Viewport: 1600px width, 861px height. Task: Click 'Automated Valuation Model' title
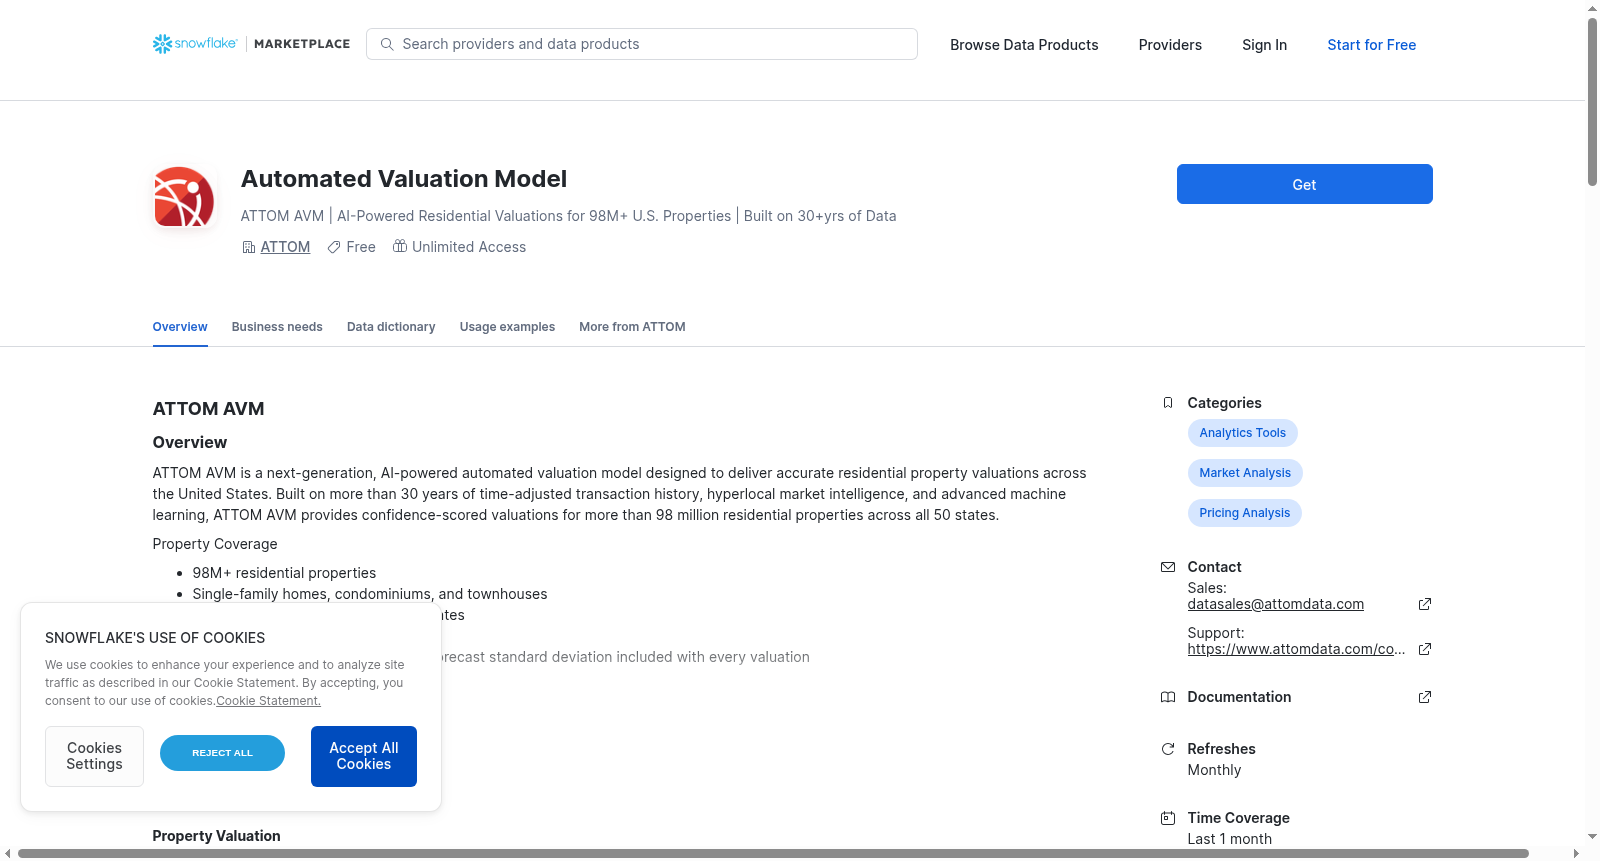tap(404, 179)
